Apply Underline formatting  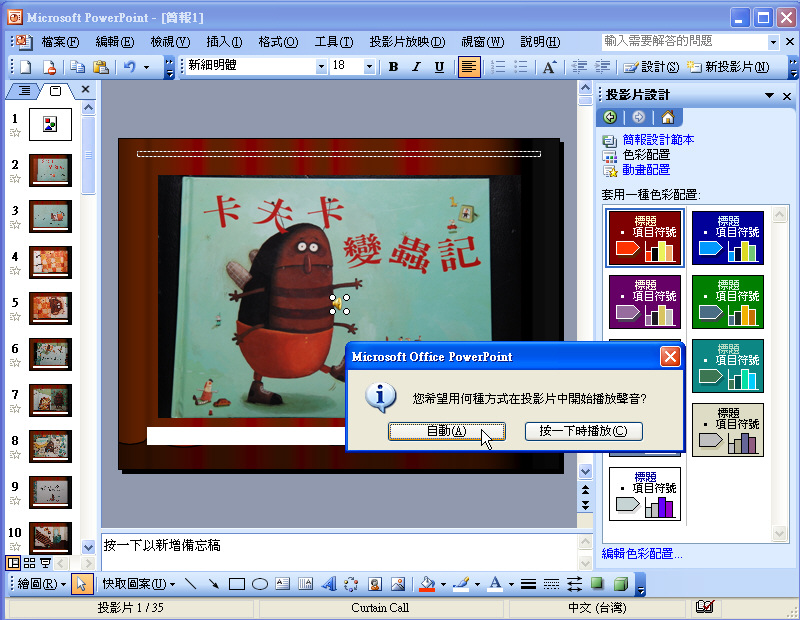439,67
